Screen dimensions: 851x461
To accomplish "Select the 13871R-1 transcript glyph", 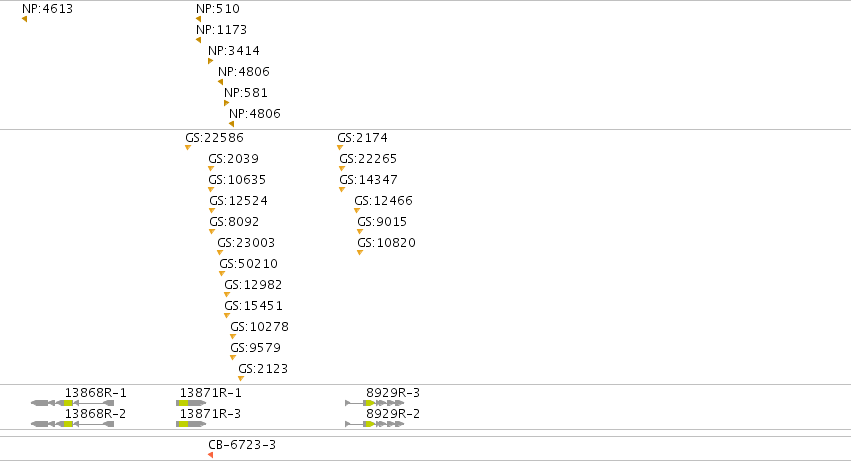I will click(191, 403).
